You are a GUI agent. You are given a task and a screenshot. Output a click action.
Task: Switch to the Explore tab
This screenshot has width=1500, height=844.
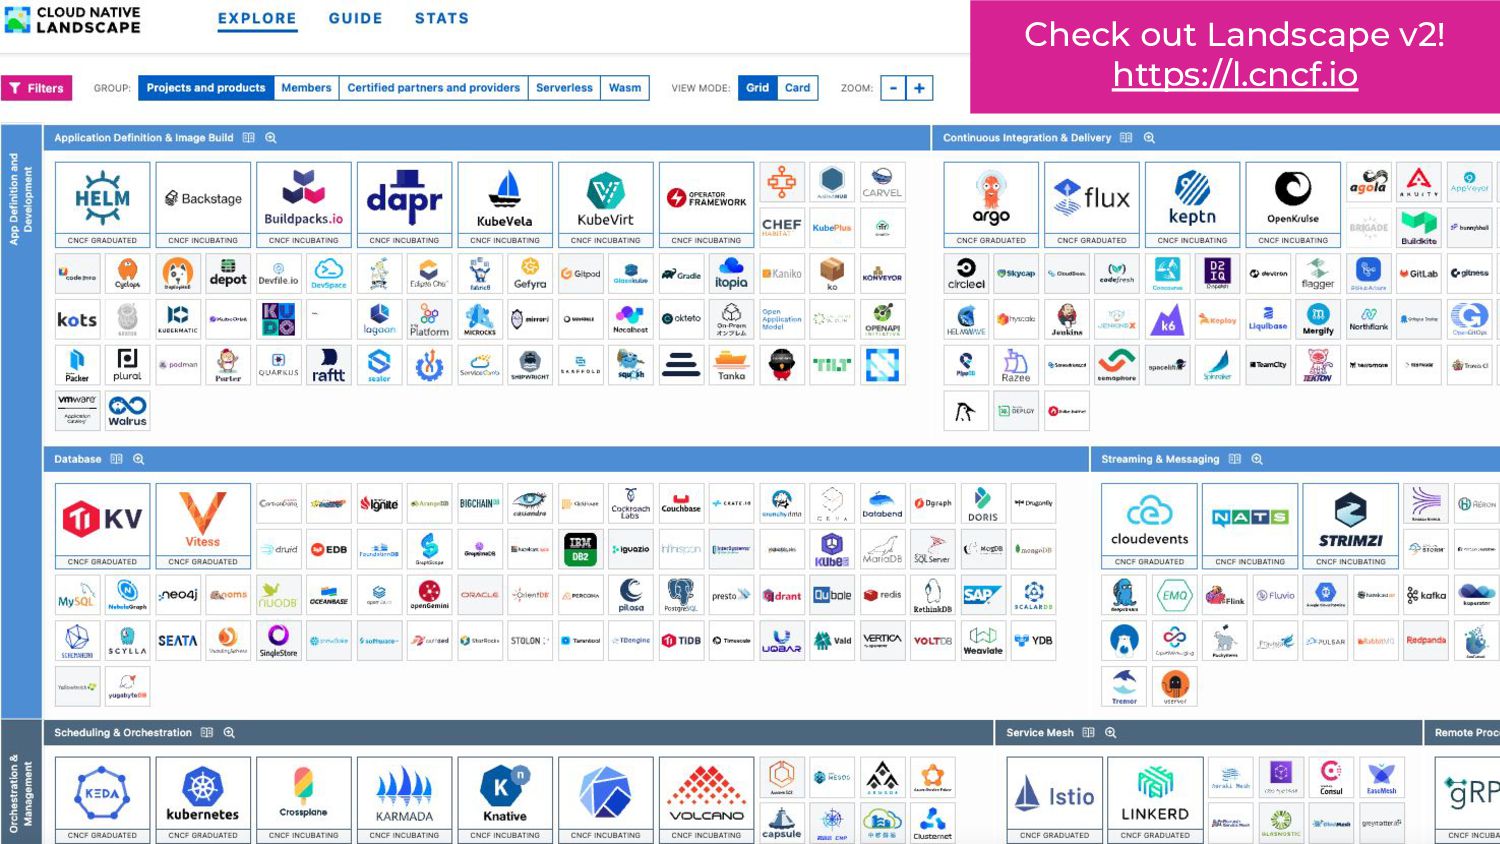click(x=257, y=18)
